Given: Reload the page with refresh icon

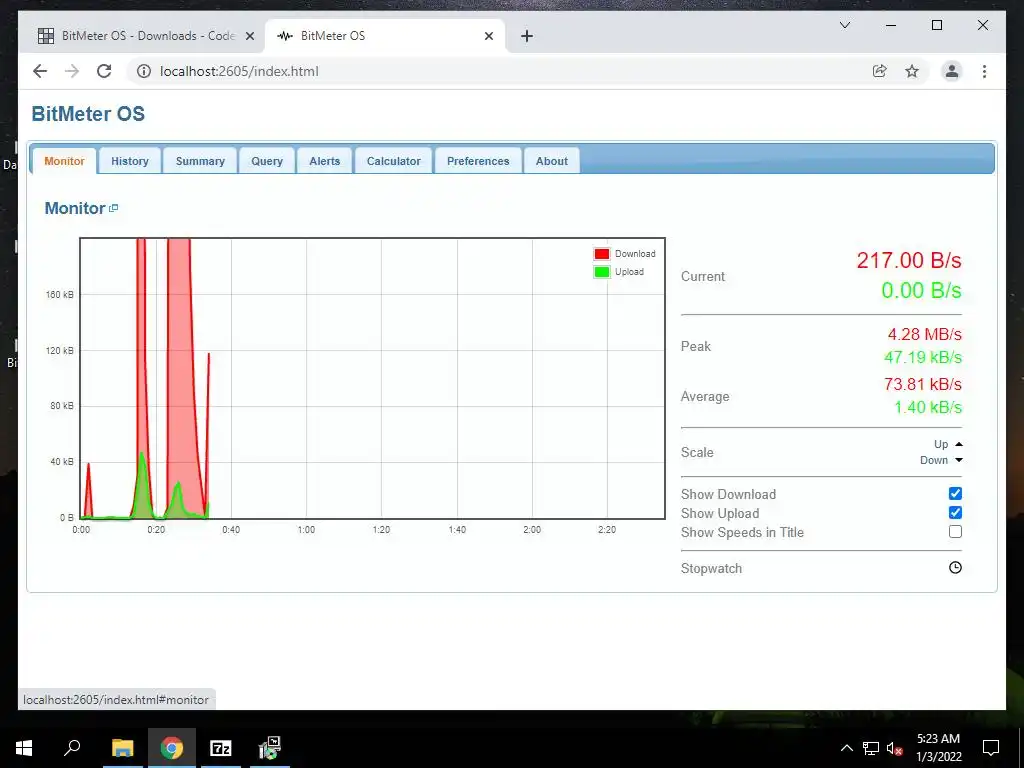Looking at the screenshot, I should coord(104,71).
